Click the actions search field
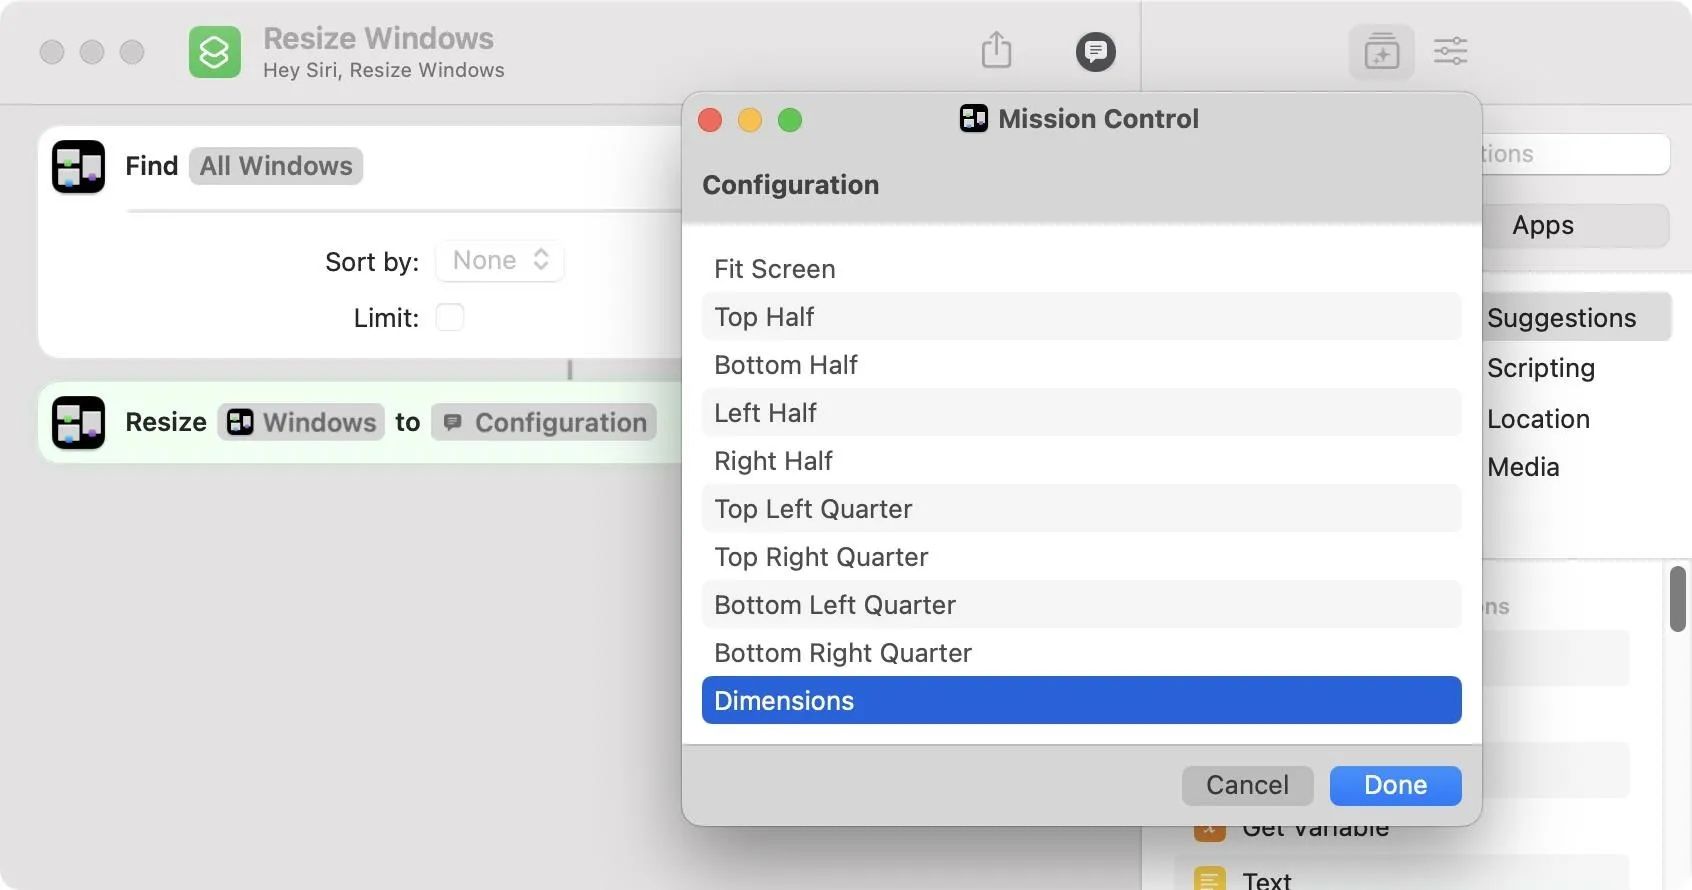 tap(1575, 154)
